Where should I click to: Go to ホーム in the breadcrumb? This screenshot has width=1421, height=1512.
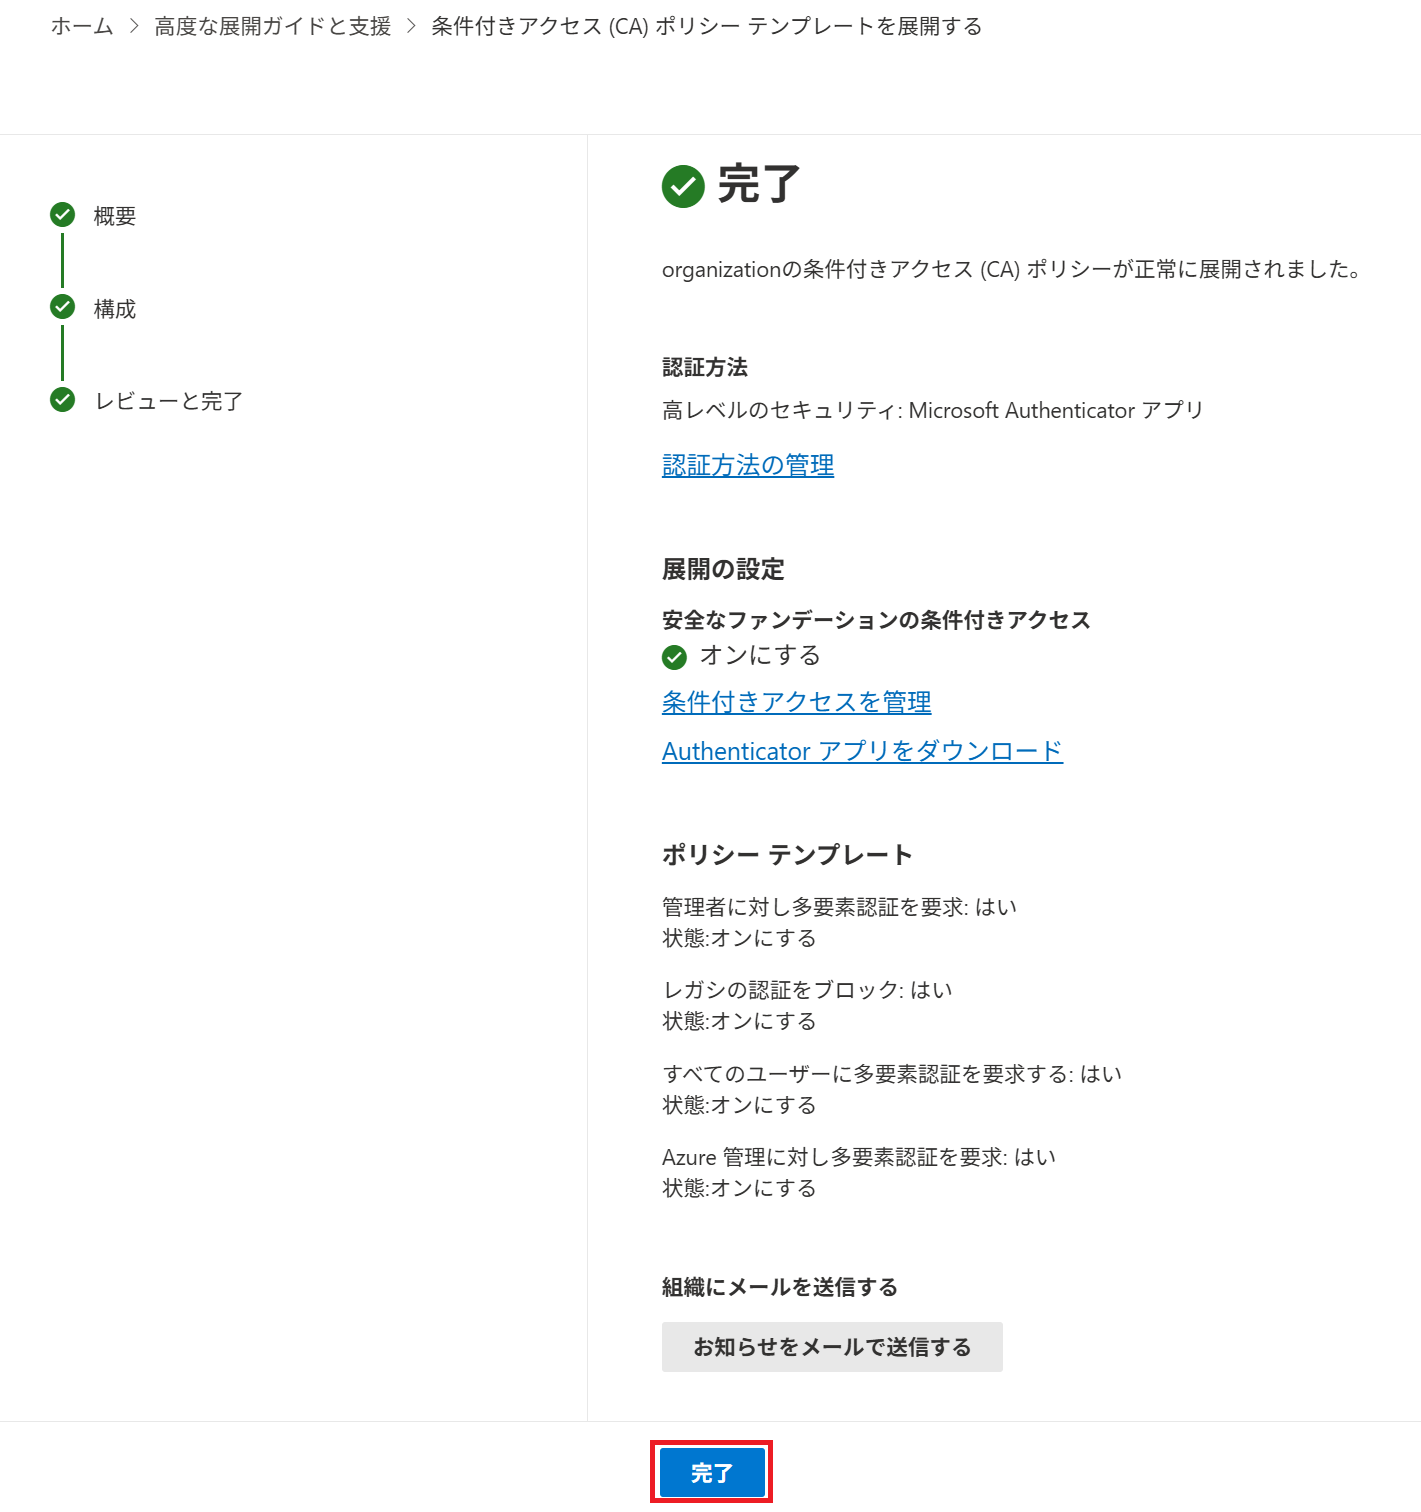pyautogui.click(x=82, y=26)
